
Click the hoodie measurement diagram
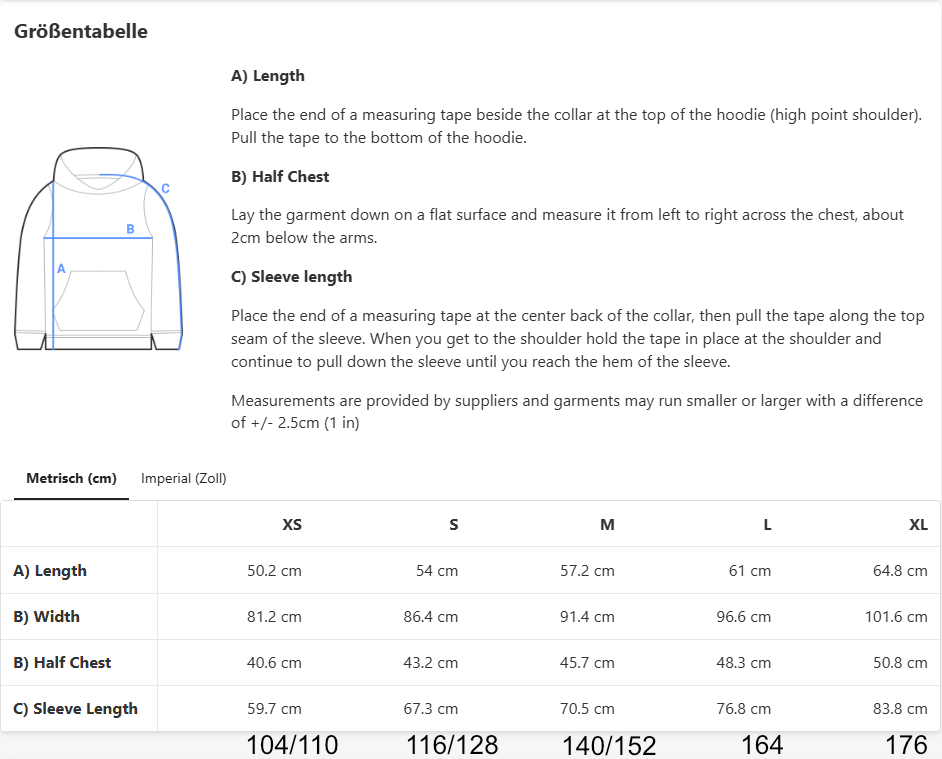tap(99, 249)
